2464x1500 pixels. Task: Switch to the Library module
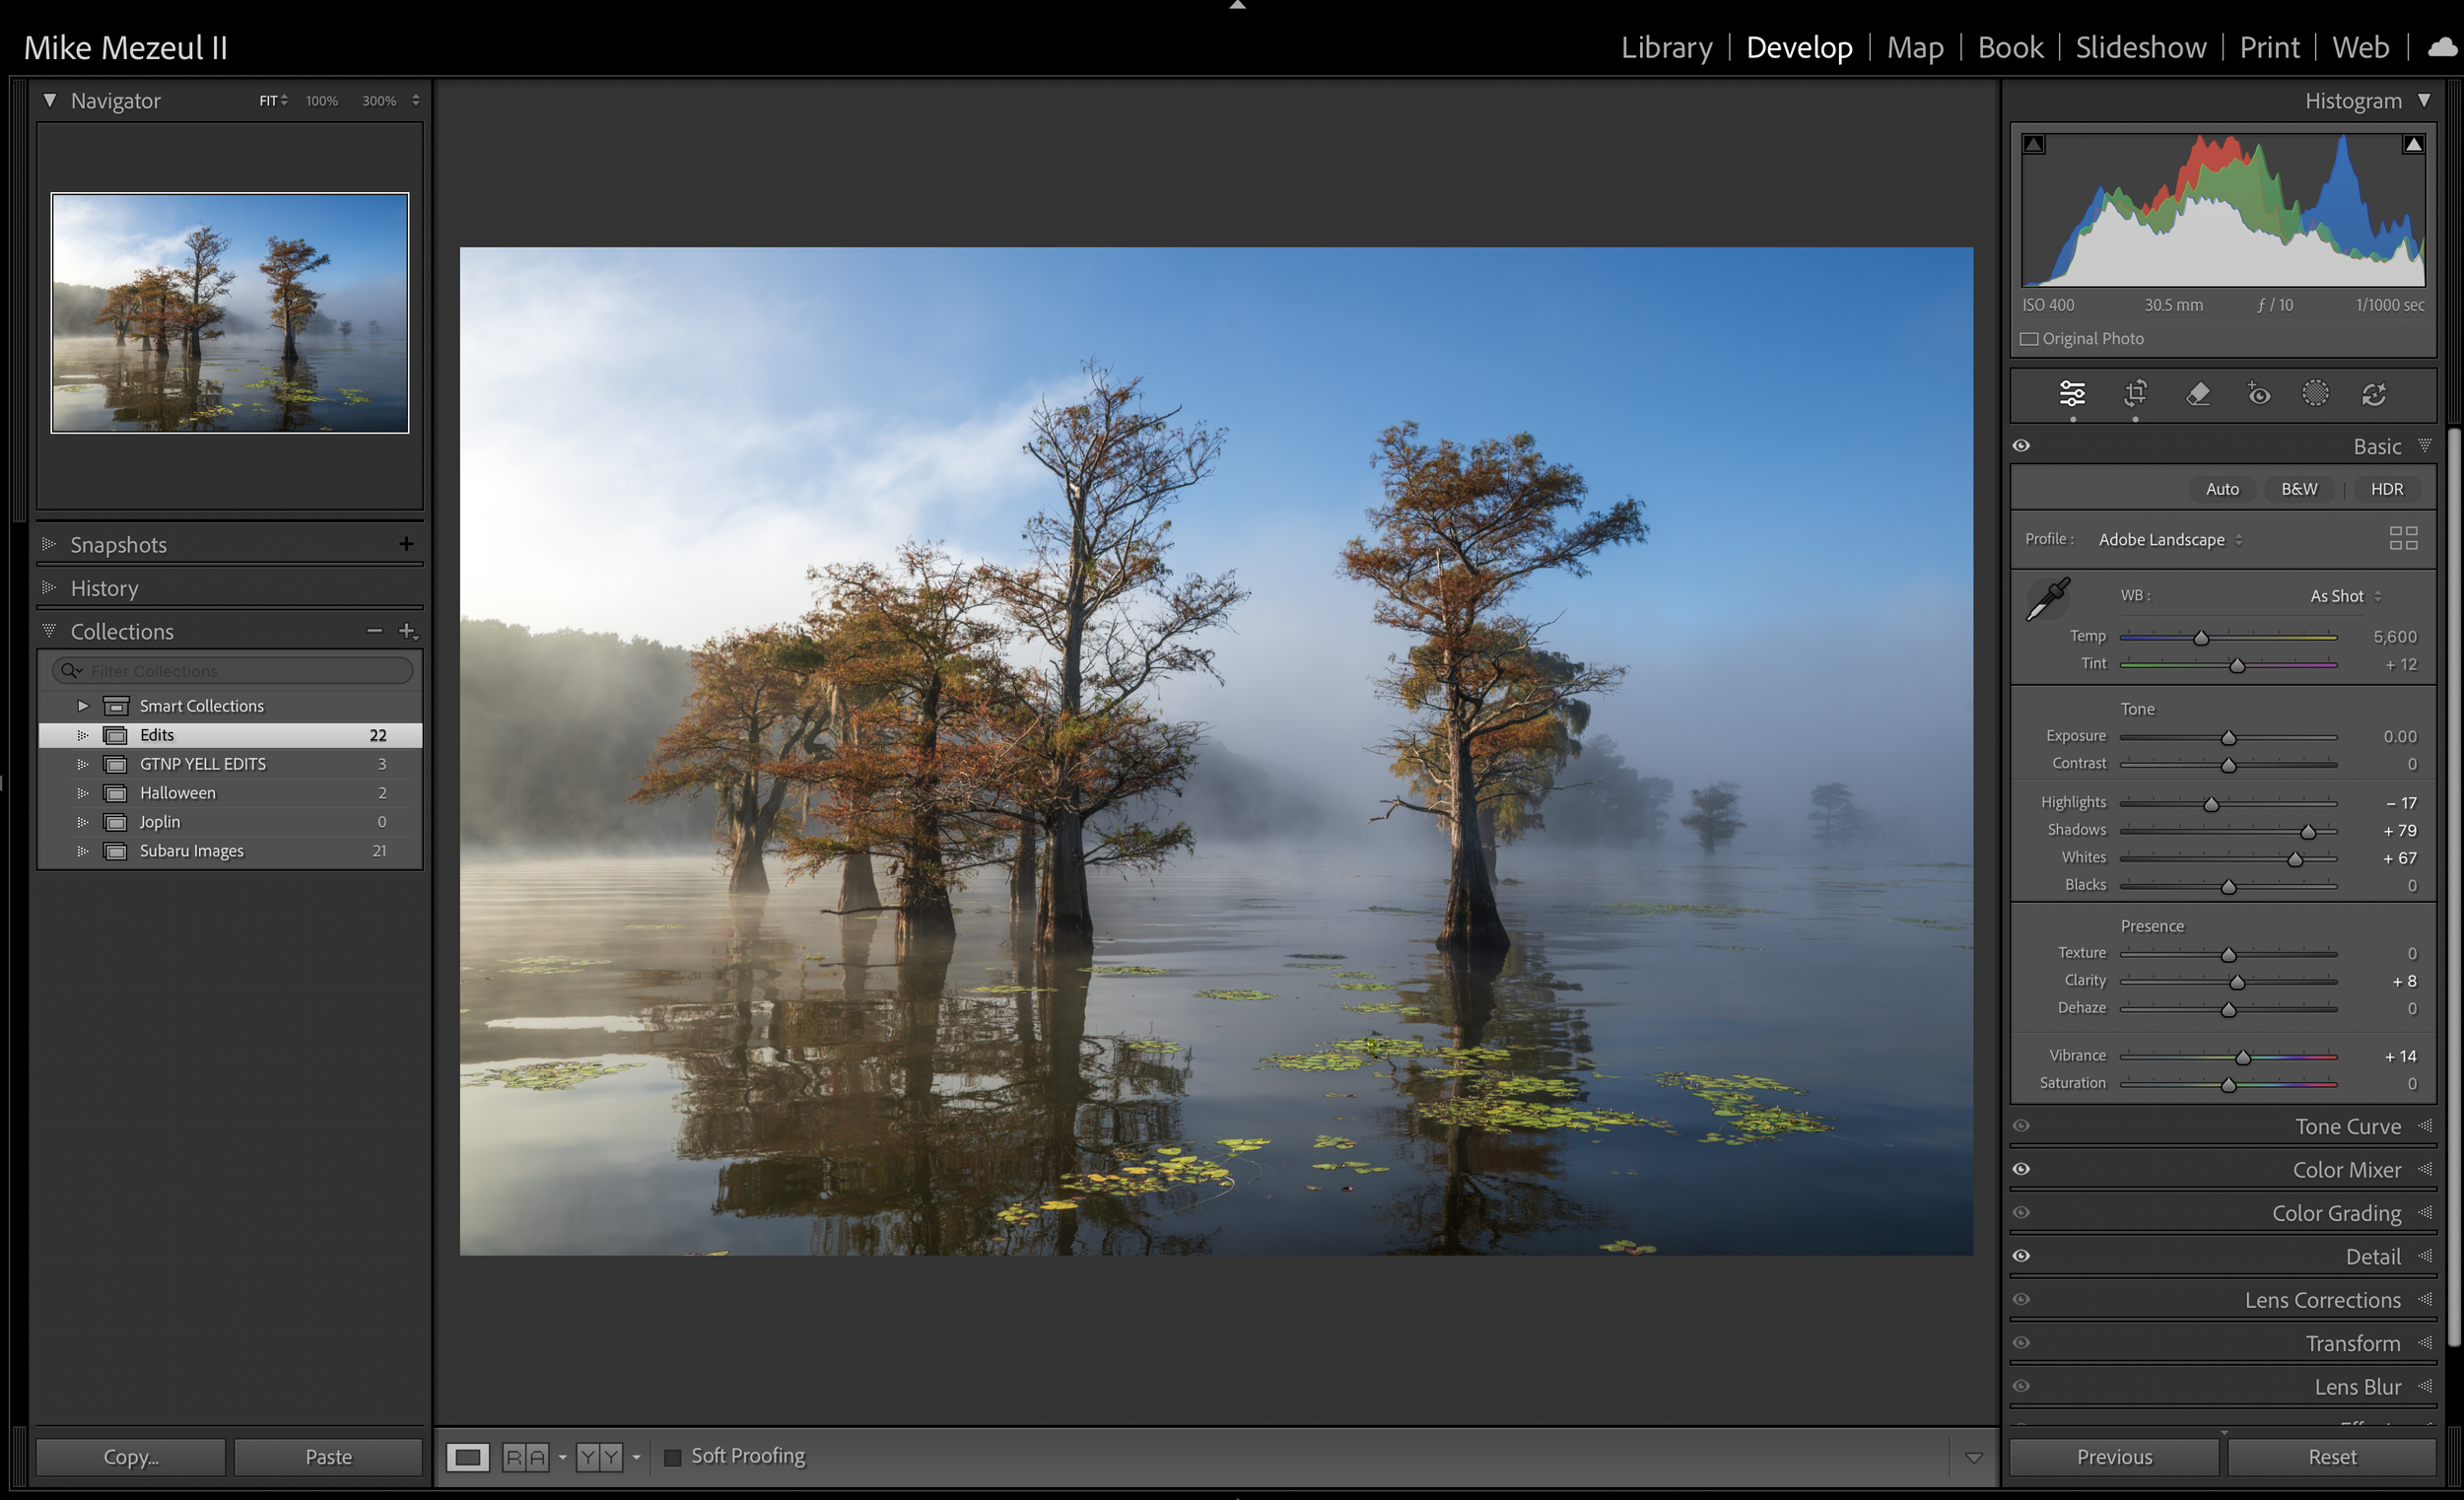click(x=1666, y=47)
